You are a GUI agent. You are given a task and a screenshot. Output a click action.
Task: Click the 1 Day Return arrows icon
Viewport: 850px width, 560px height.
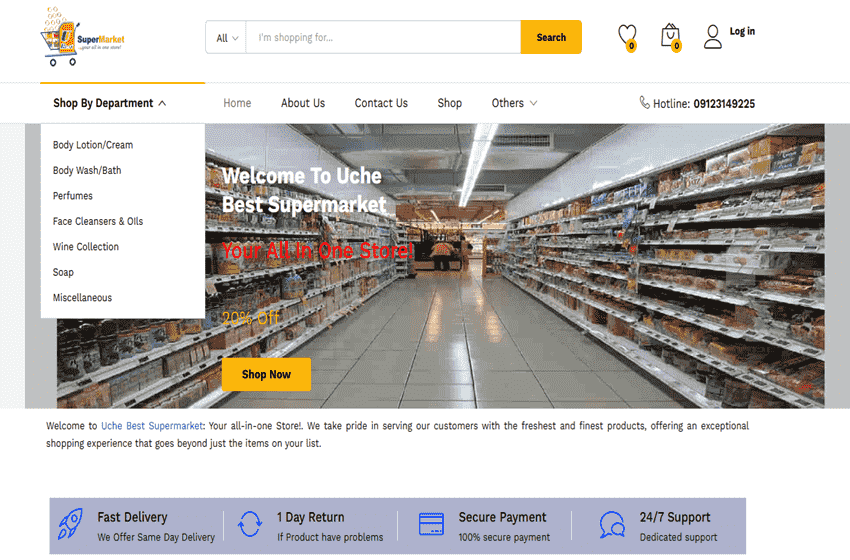tap(250, 526)
